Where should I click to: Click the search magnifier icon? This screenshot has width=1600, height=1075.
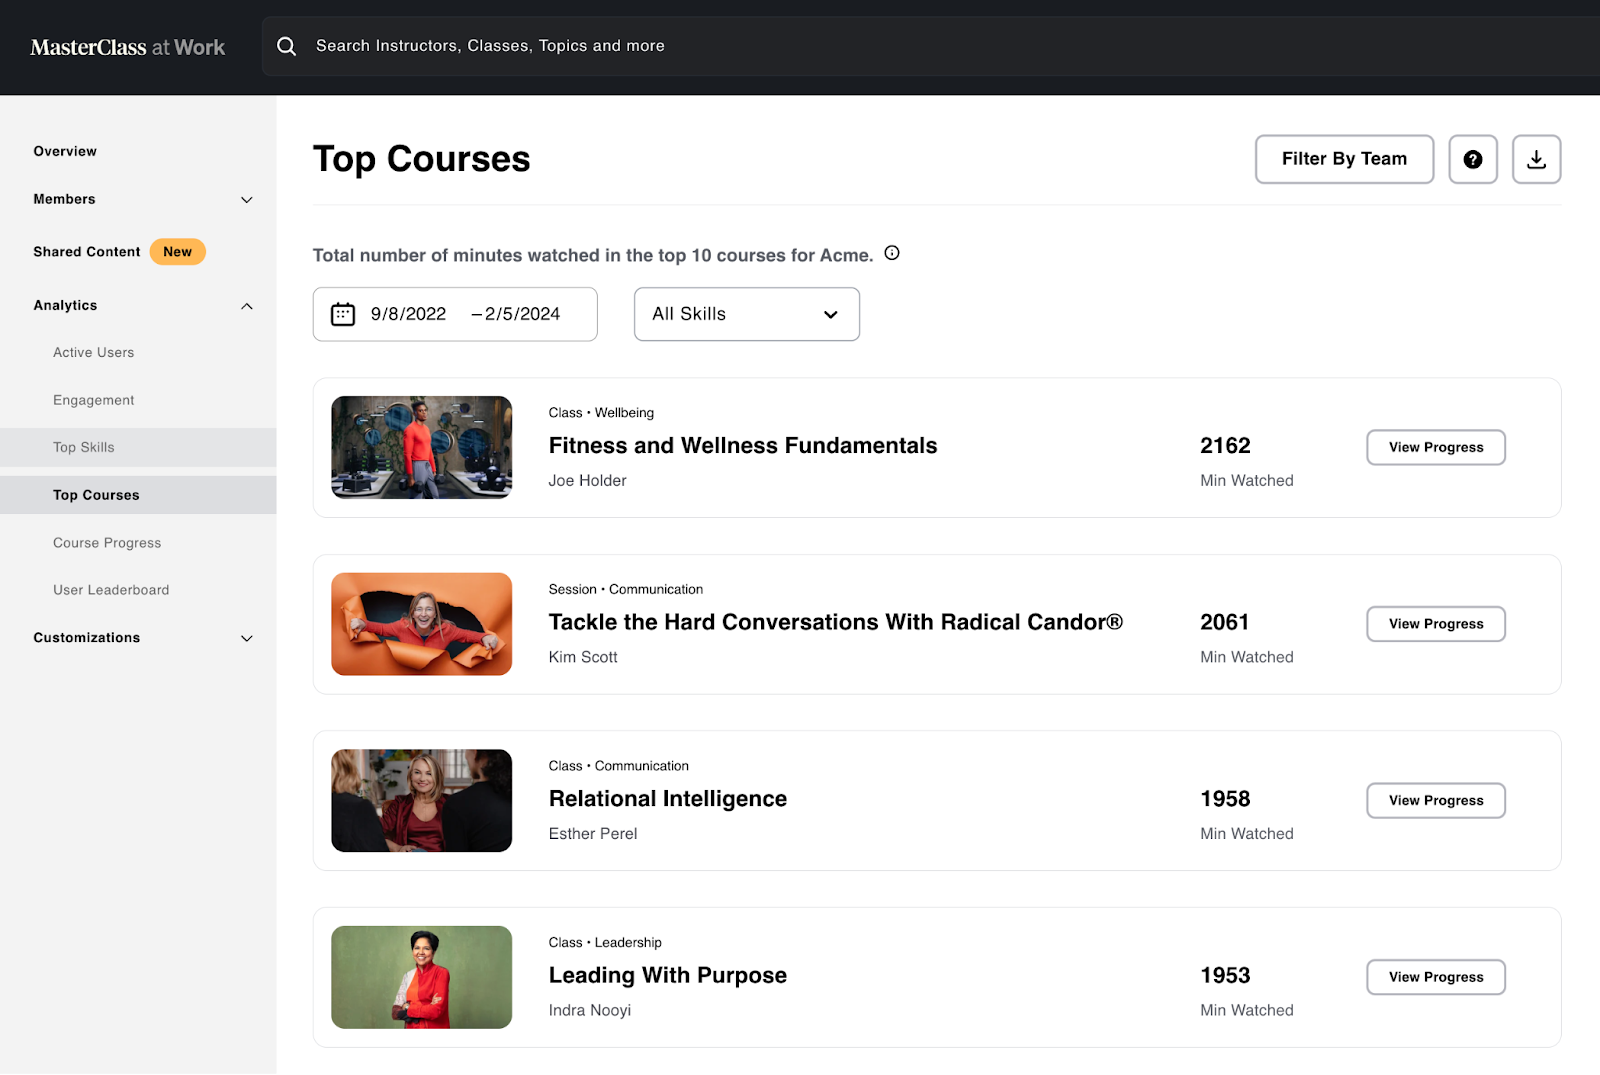[286, 46]
